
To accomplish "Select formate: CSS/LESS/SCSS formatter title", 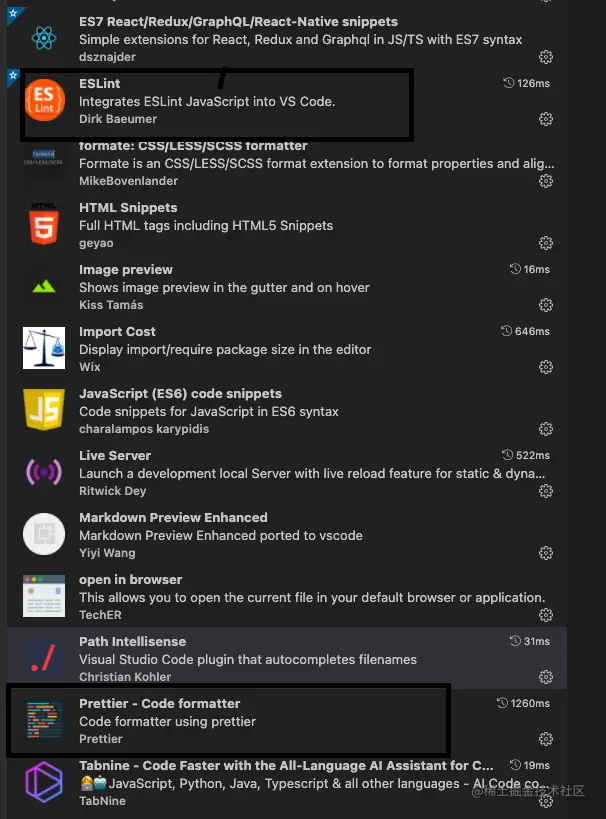I will click(x=193, y=146).
